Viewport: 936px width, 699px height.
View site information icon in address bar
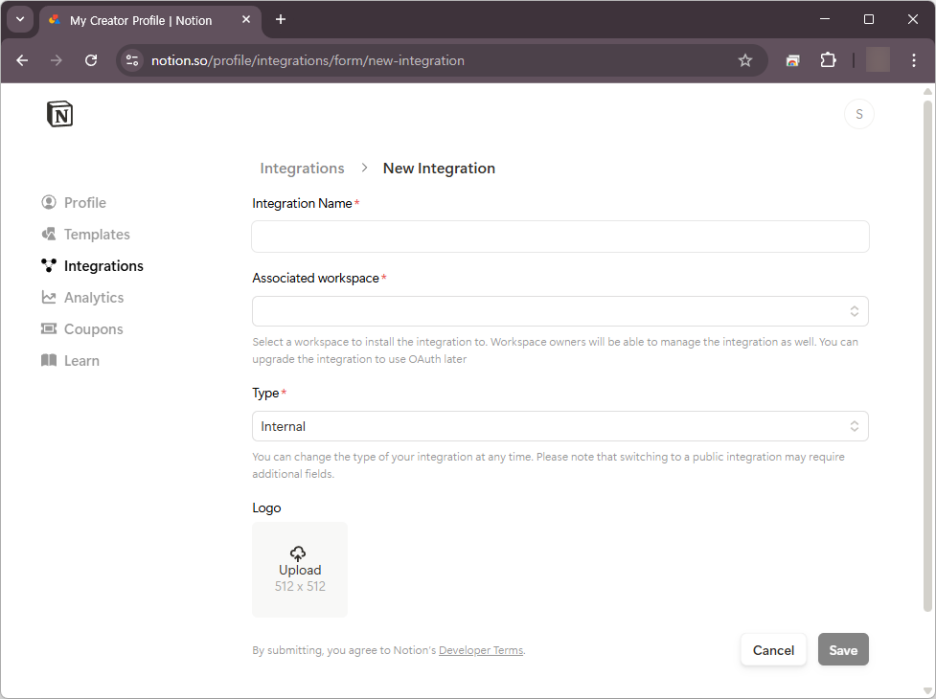coord(132,60)
